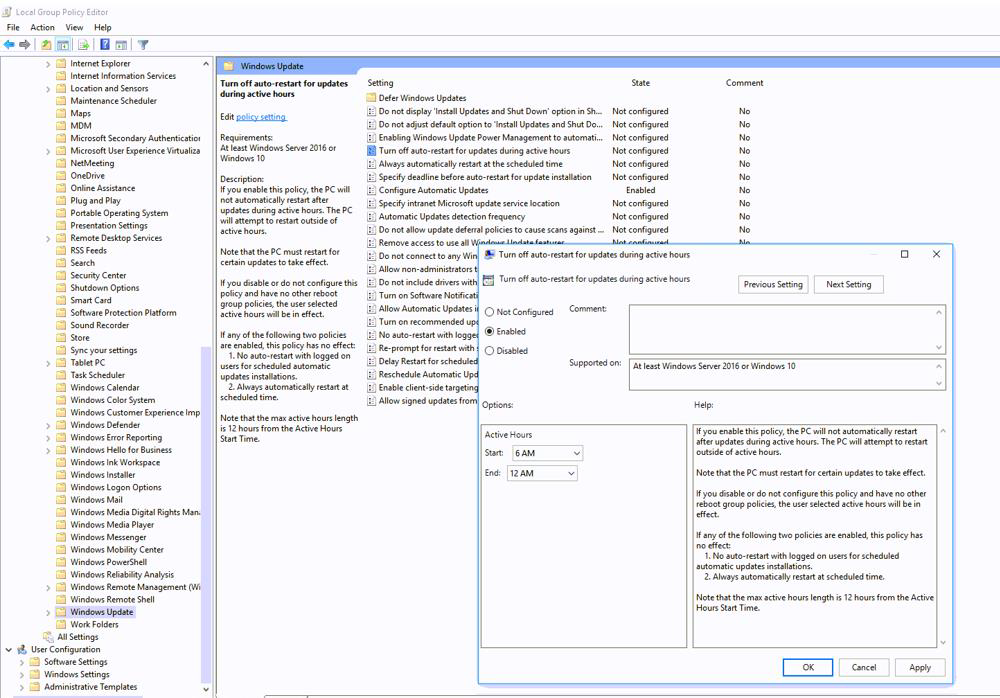Click the policy setting link

(x=261, y=117)
